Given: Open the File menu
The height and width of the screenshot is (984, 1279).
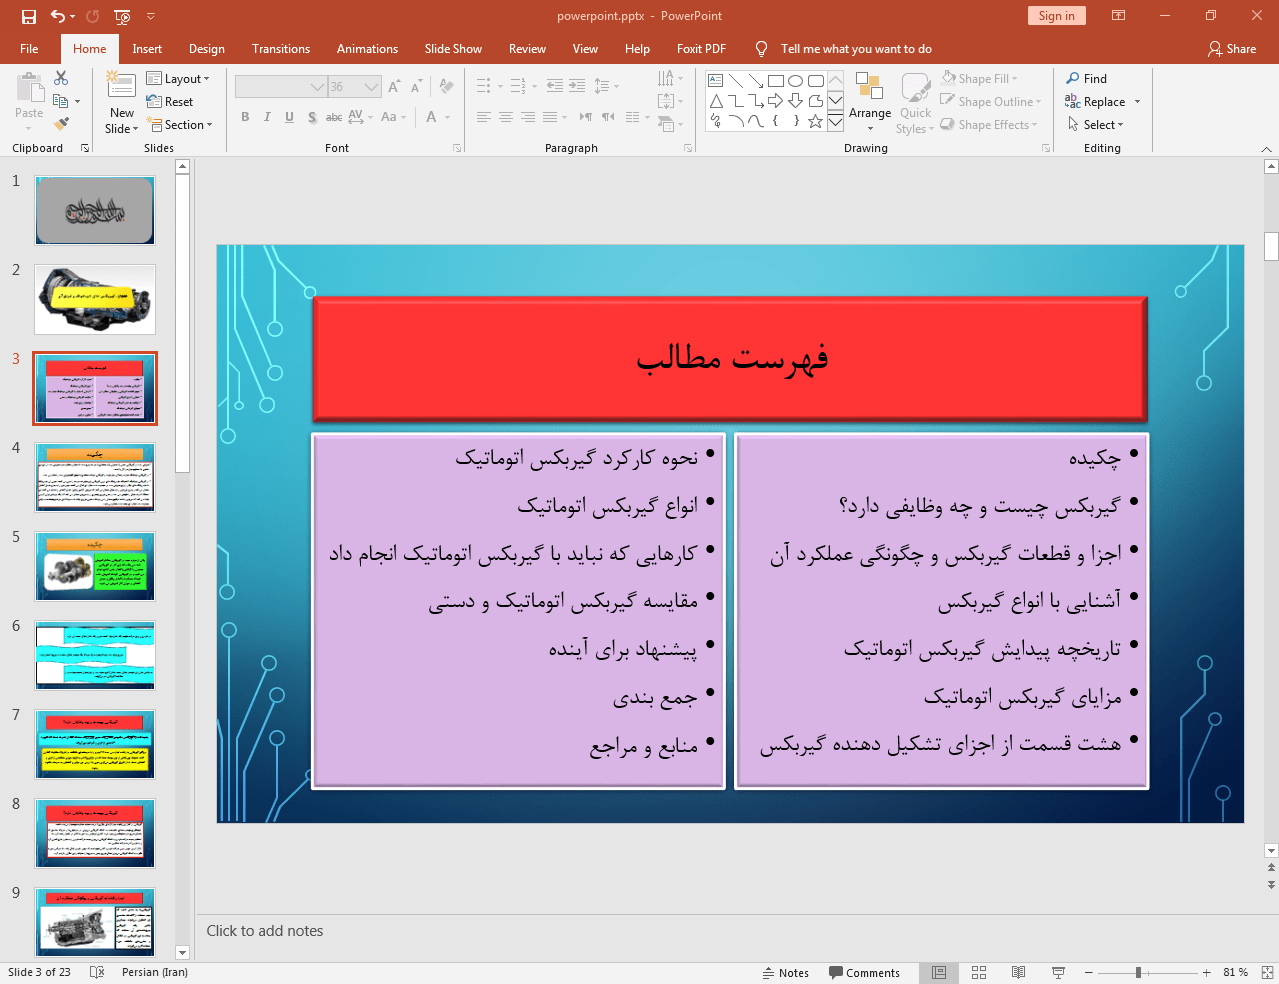Looking at the screenshot, I should pos(29,49).
